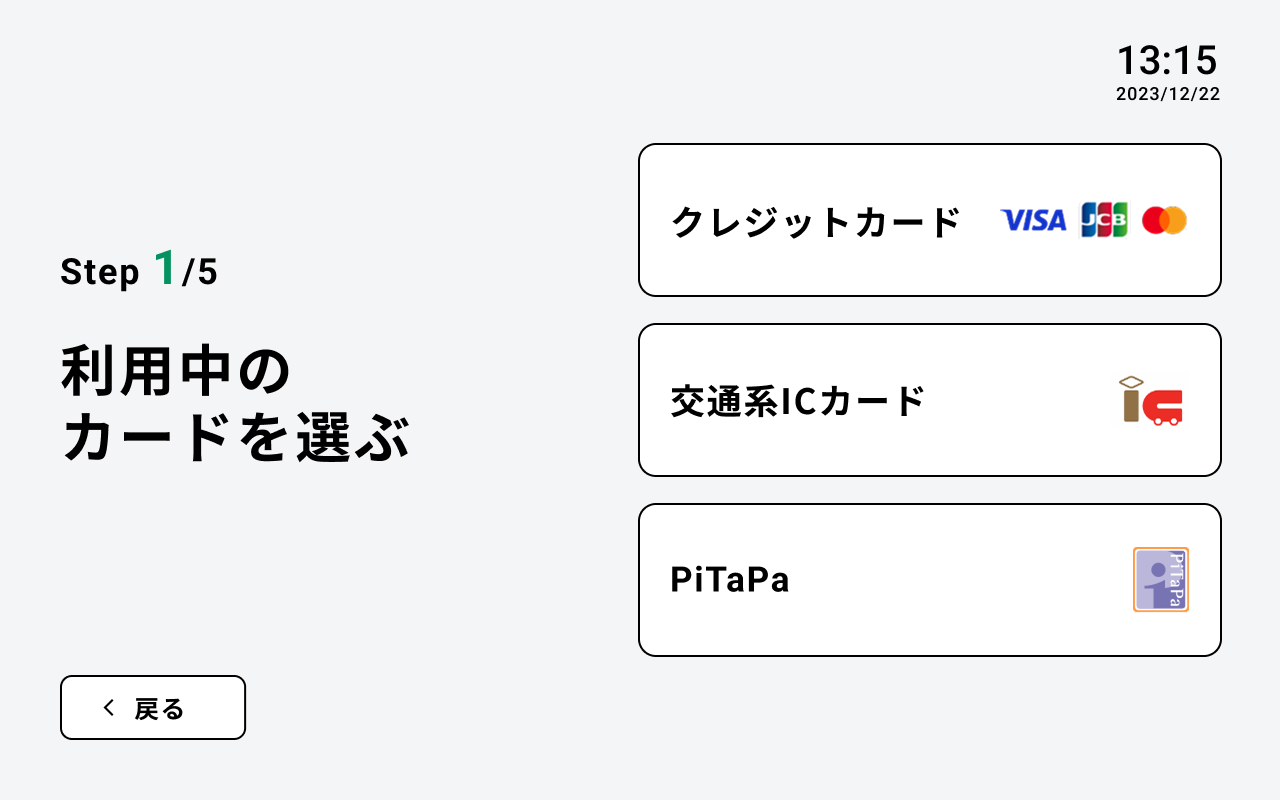This screenshot has width=1280, height=800.
Task: Select the クレジットカード payment option
Action: coord(929,220)
